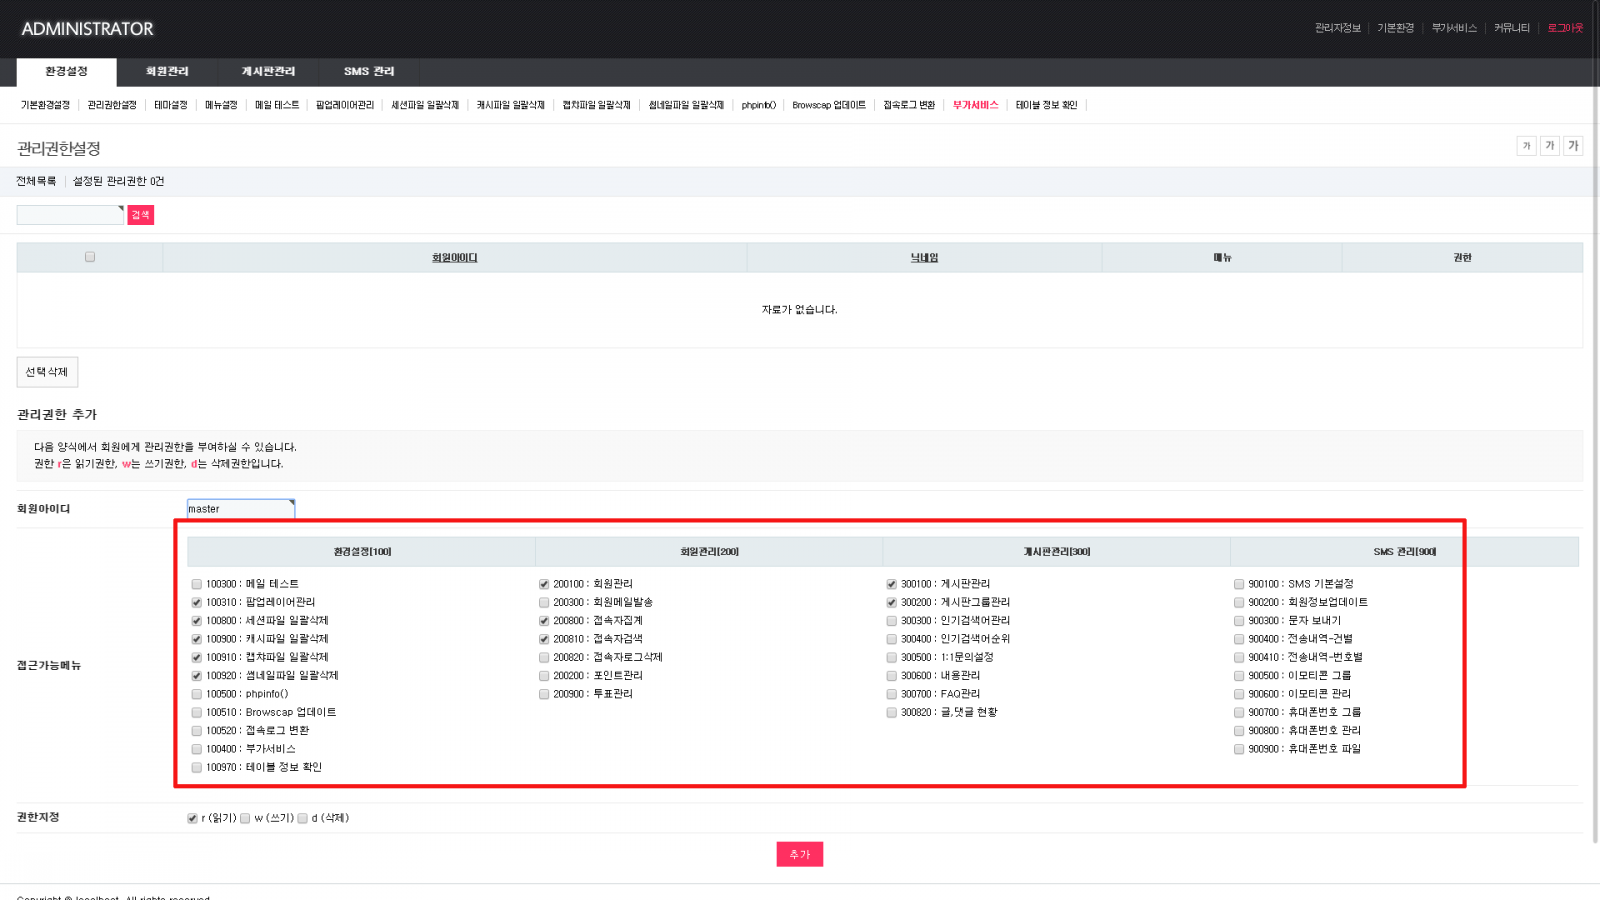Click the smallest font size 가 button
The height and width of the screenshot is (900, 1600).
[x=1526, y=146]
